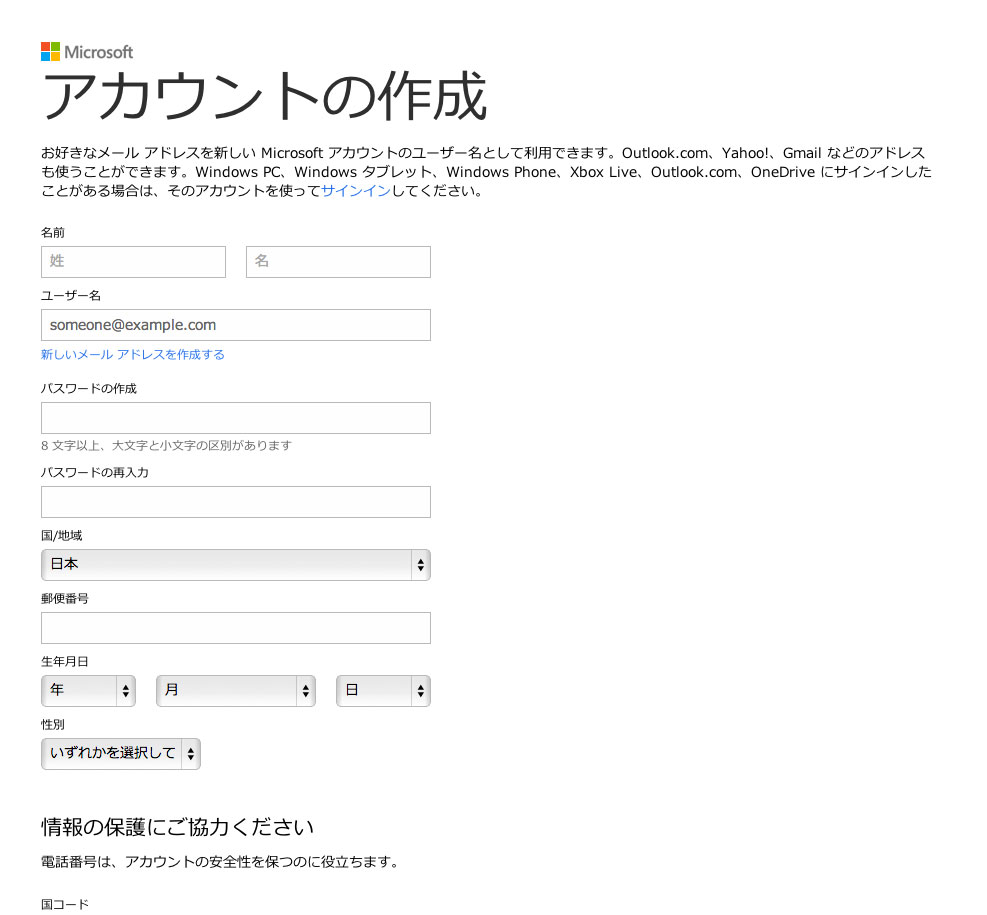Click the someone@example.com username field

(x=236, y=325)
